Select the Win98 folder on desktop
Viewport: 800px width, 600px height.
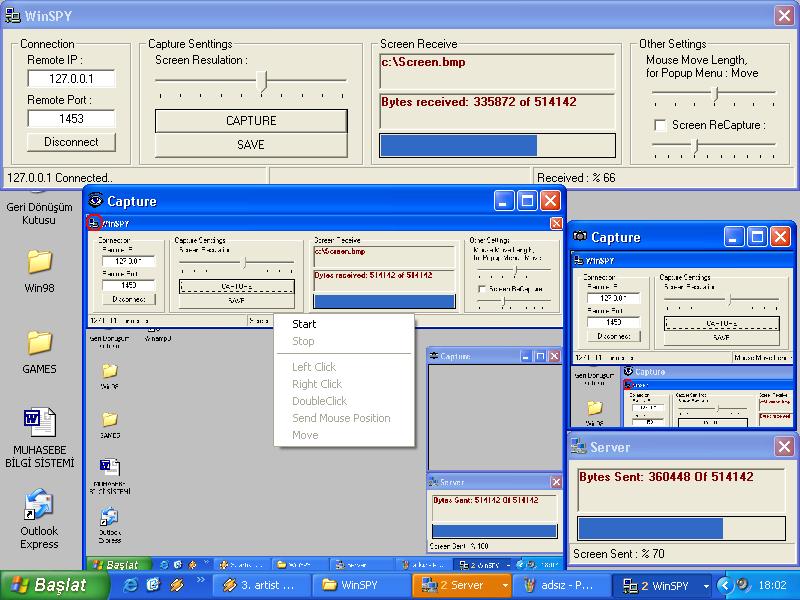[40, 263]
